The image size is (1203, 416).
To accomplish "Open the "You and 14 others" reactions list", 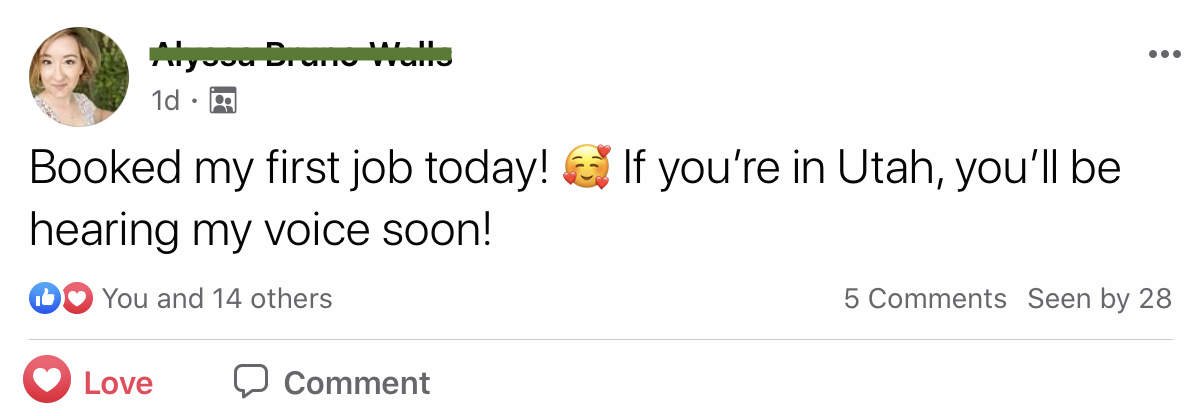I will coord(217,298).
